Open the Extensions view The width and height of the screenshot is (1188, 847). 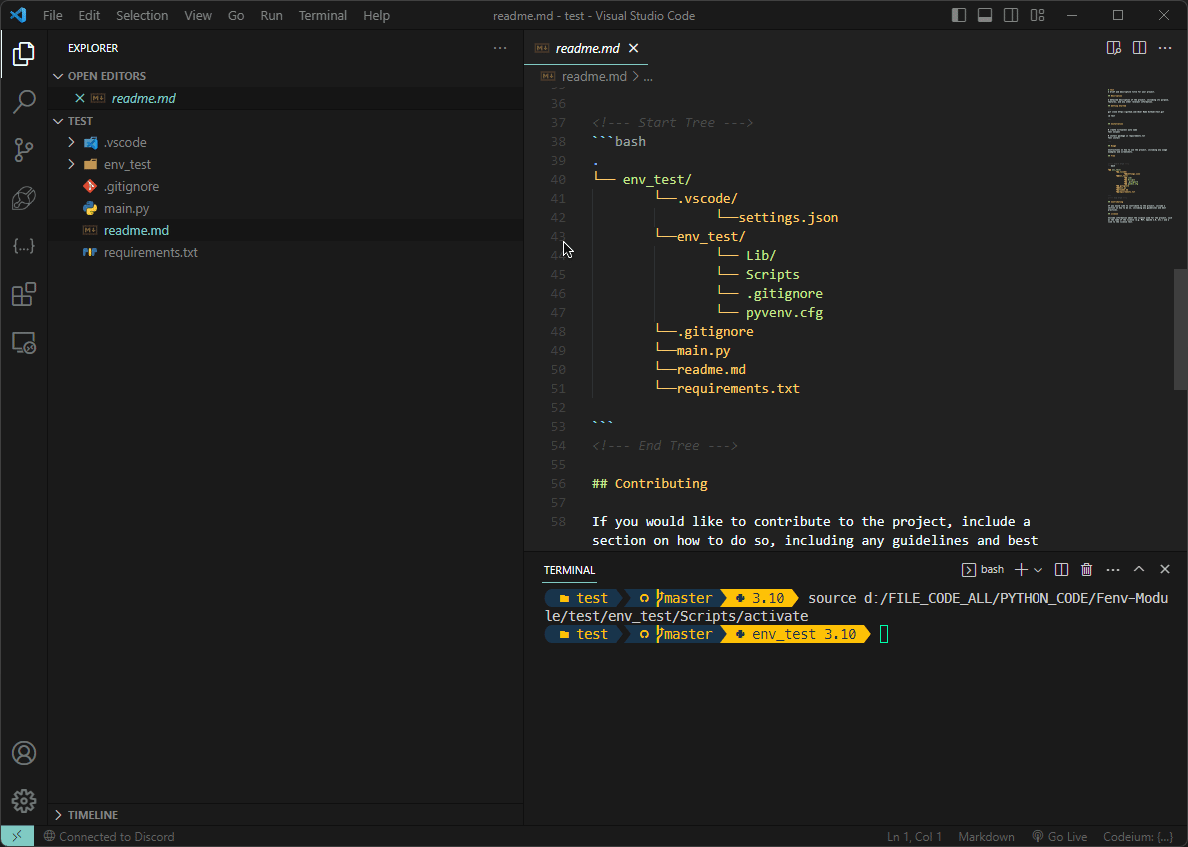[x=24, y=294]
